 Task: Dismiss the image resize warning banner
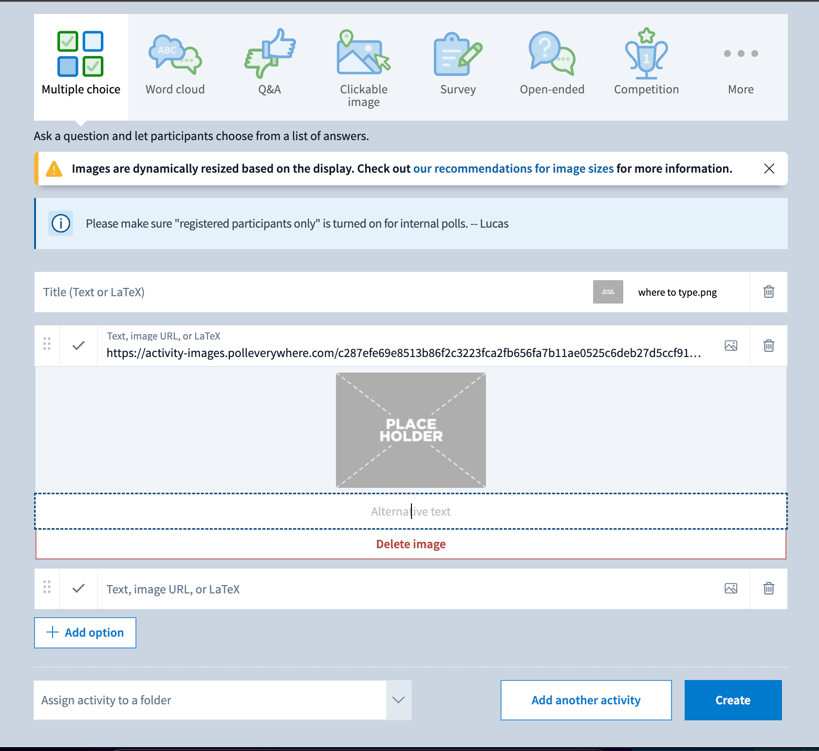769,169
